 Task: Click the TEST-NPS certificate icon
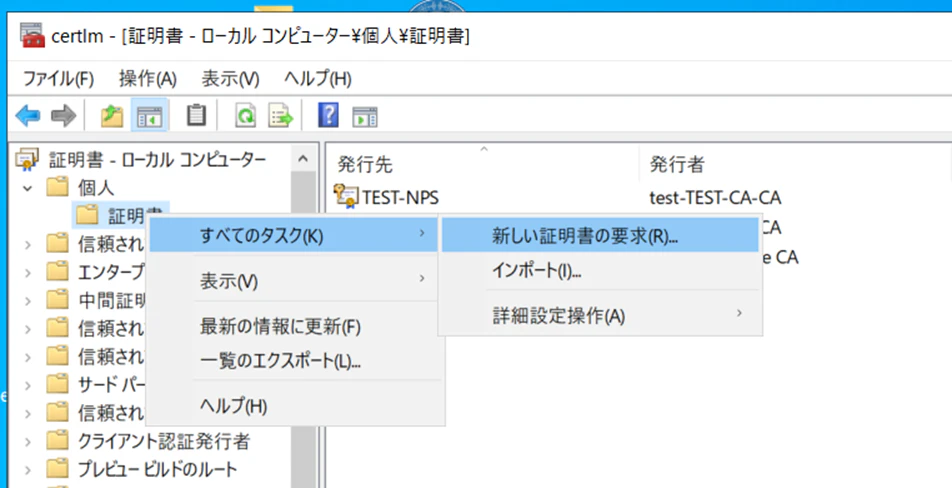347,197
